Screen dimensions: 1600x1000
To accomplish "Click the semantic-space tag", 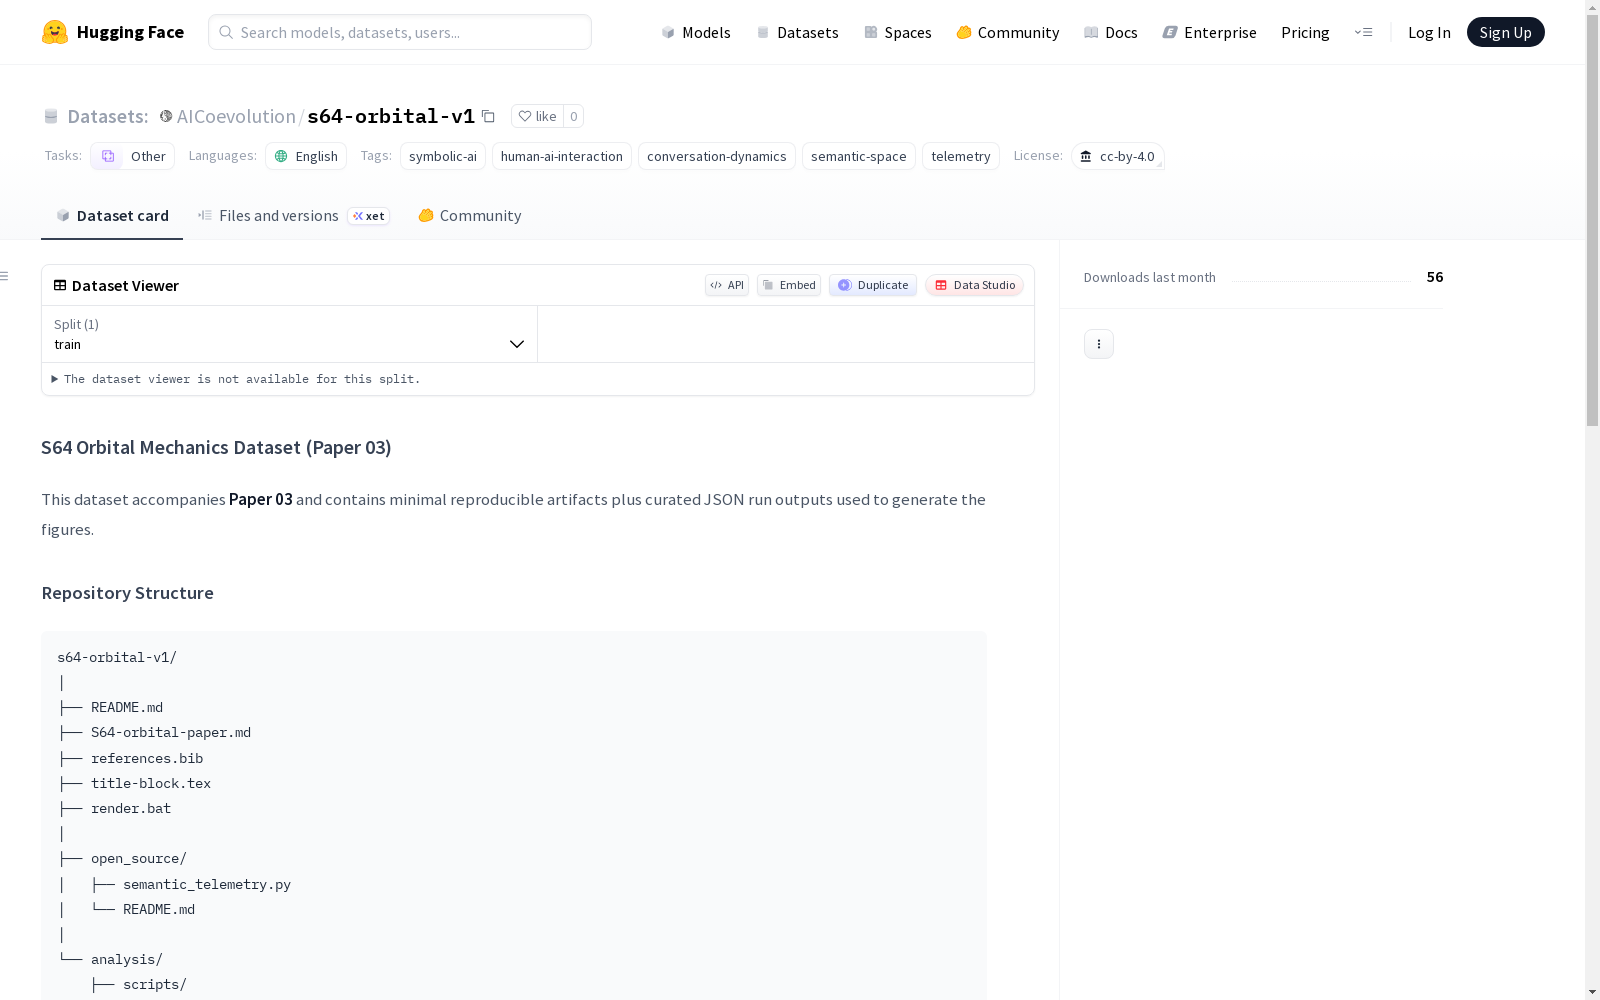I will 859,156.
